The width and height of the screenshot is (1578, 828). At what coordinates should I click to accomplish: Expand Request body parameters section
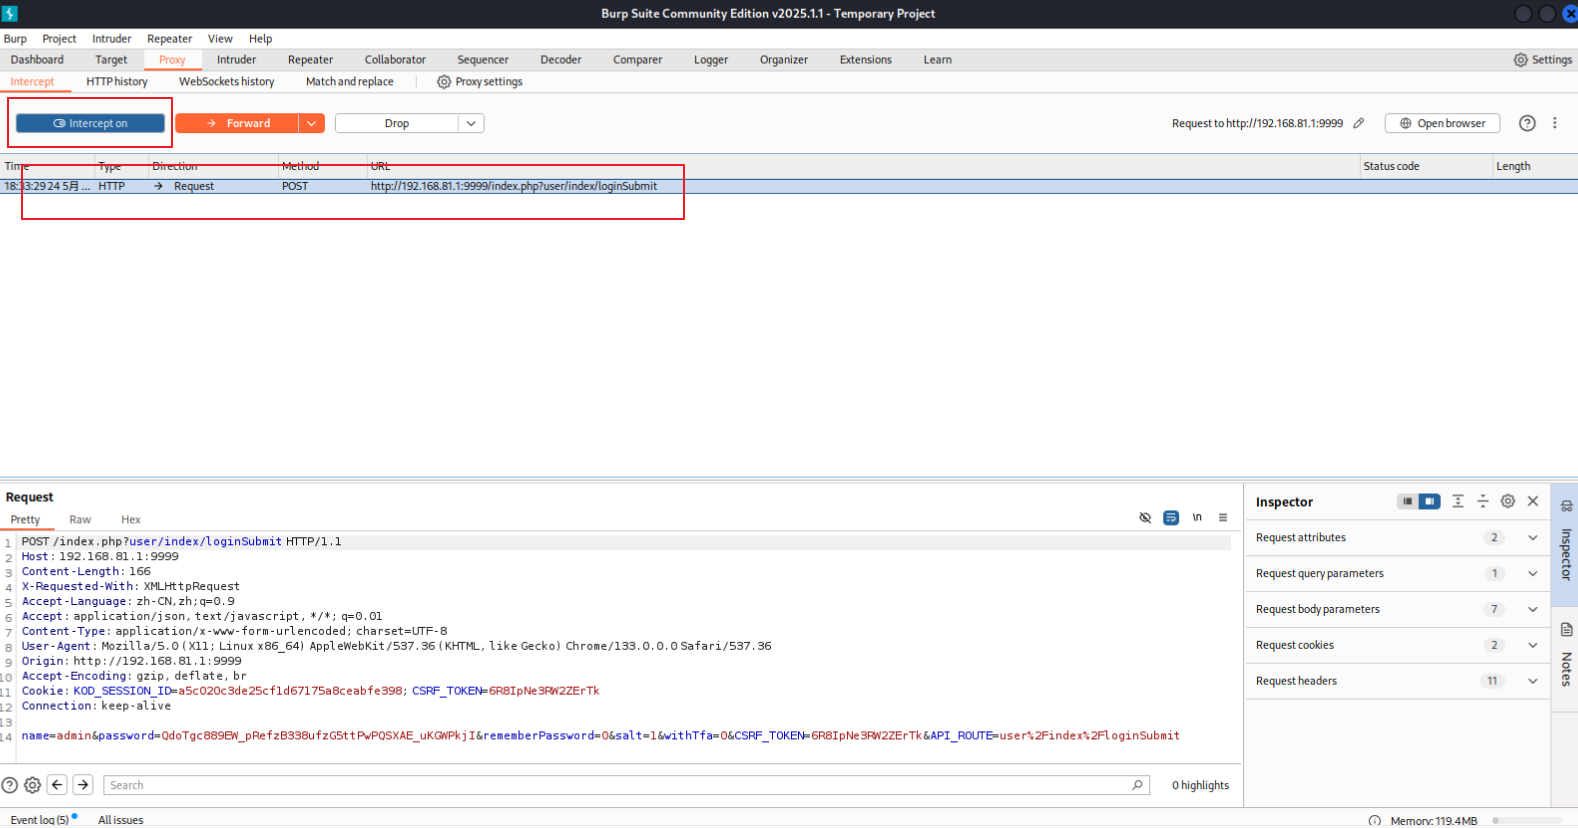point(1532,609)
